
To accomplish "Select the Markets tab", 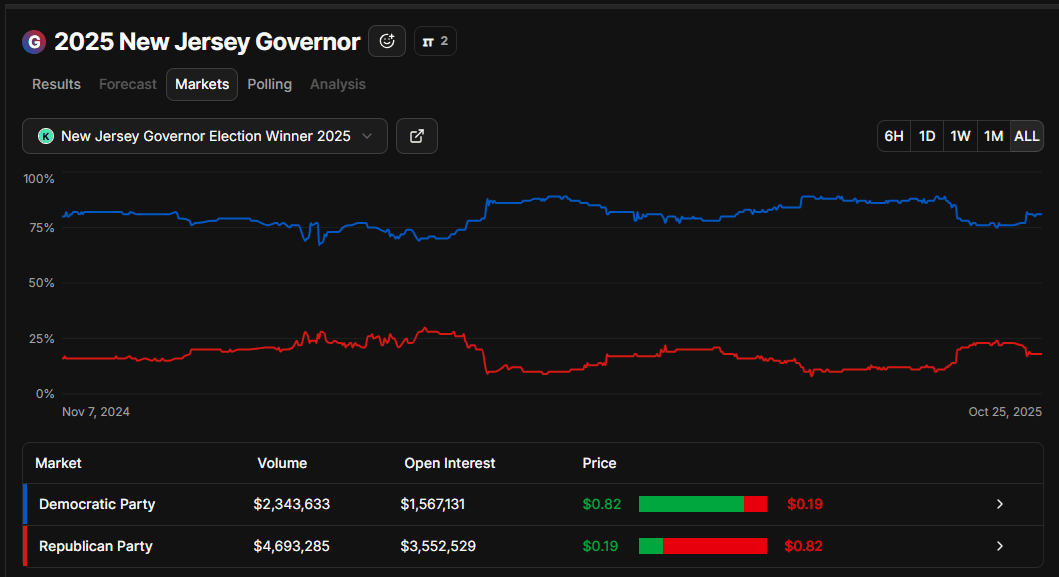I will click(202, 84).
